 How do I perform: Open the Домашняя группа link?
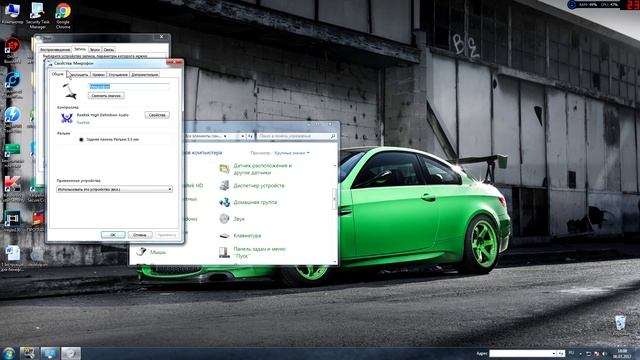[x=255, y=202]
